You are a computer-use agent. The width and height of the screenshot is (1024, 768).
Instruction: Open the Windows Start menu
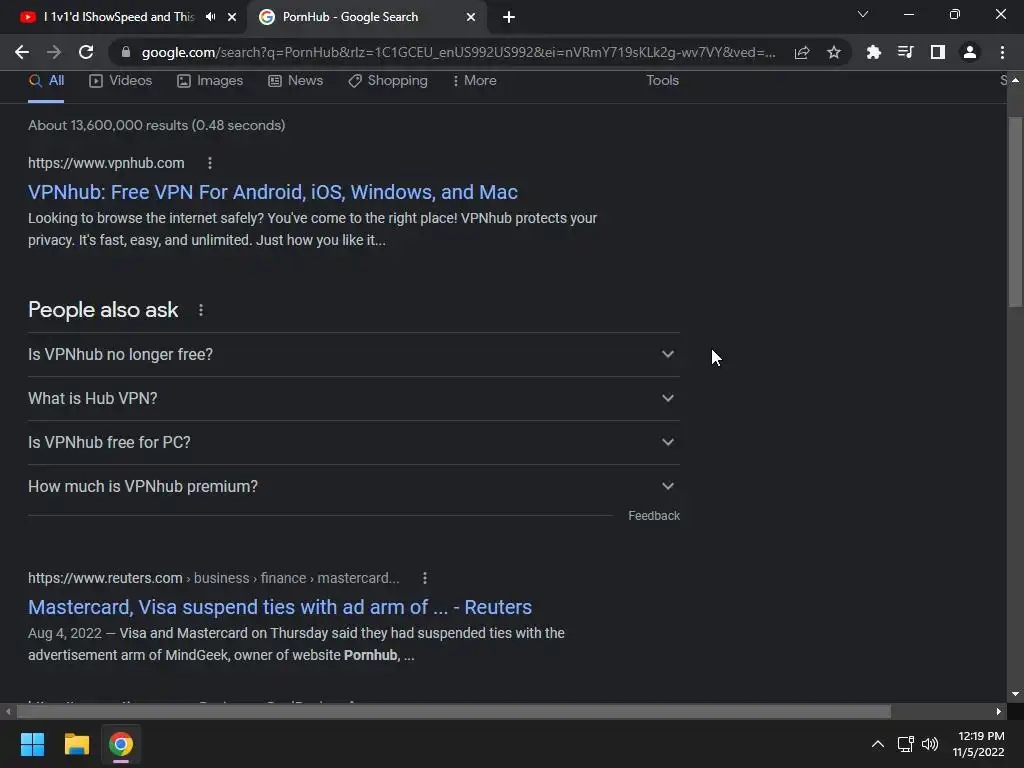(32, 744)
